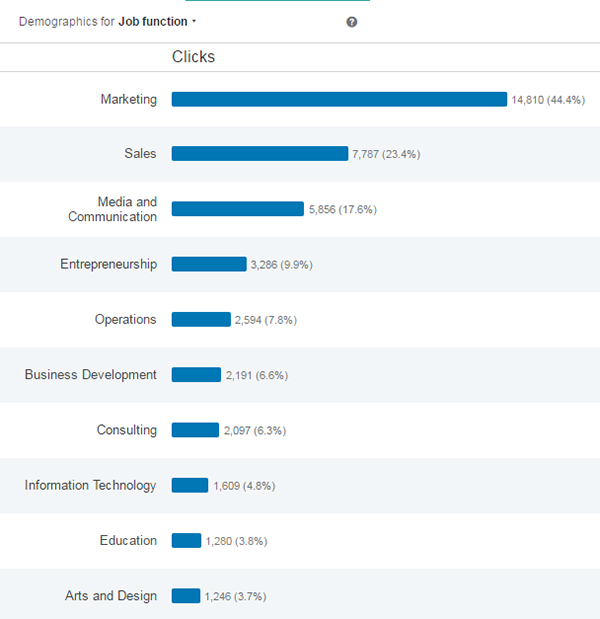Click the Information Technology bar

[190, 485]
